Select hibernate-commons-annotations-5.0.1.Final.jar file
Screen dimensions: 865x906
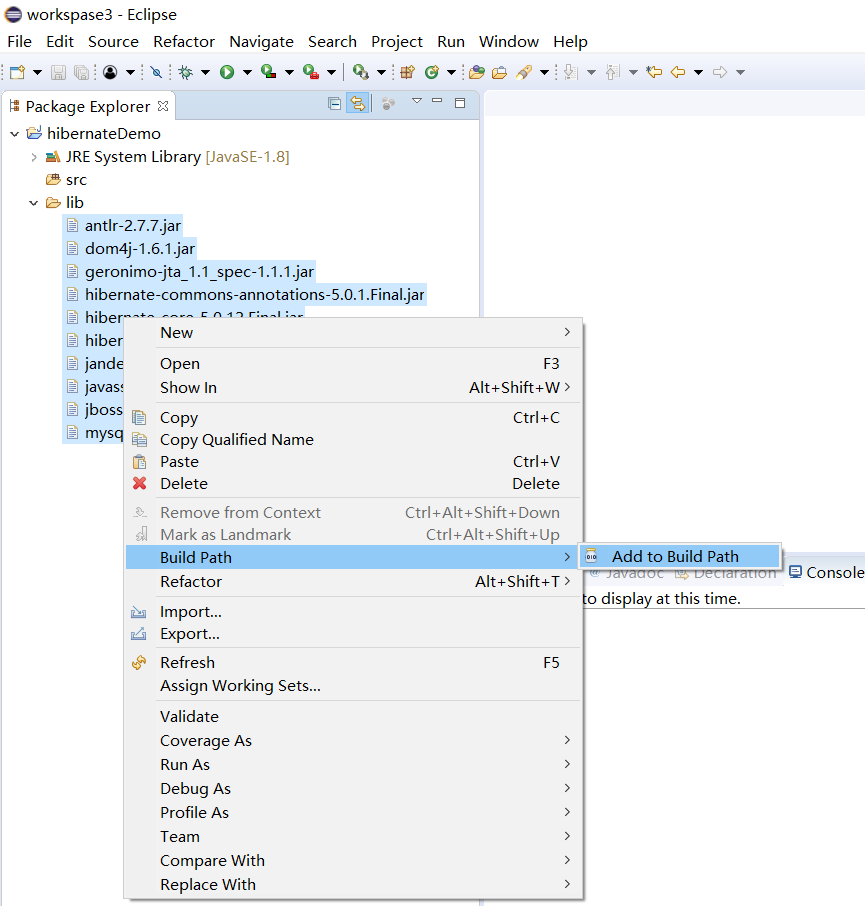[254, 295]
